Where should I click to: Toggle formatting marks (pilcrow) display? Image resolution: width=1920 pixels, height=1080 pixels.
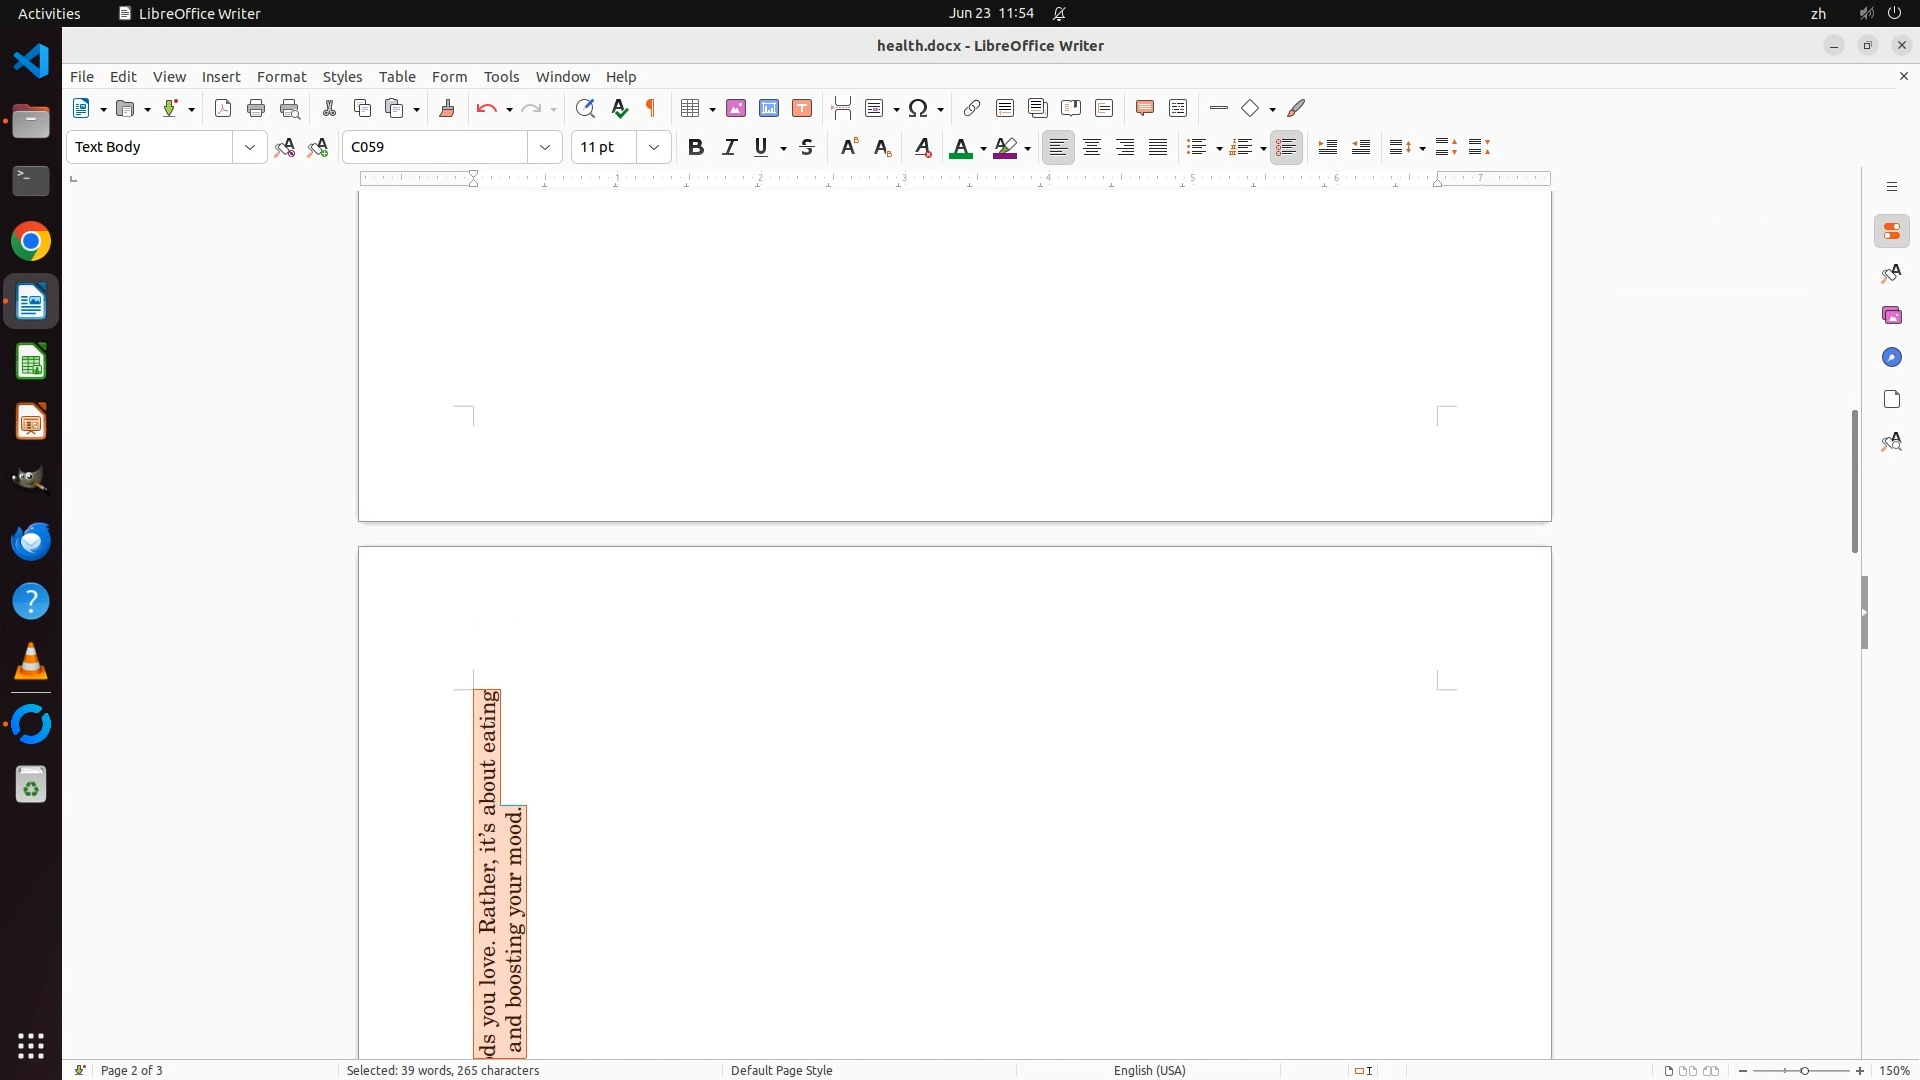click(x=651, y=108)
